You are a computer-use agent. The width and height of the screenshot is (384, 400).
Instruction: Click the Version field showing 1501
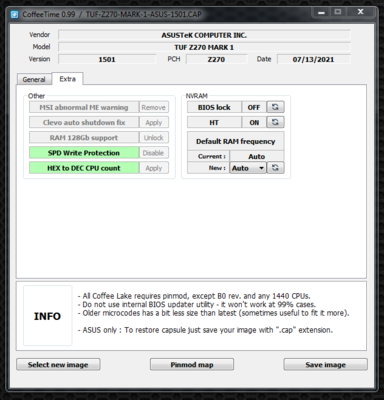coord(107,59)
